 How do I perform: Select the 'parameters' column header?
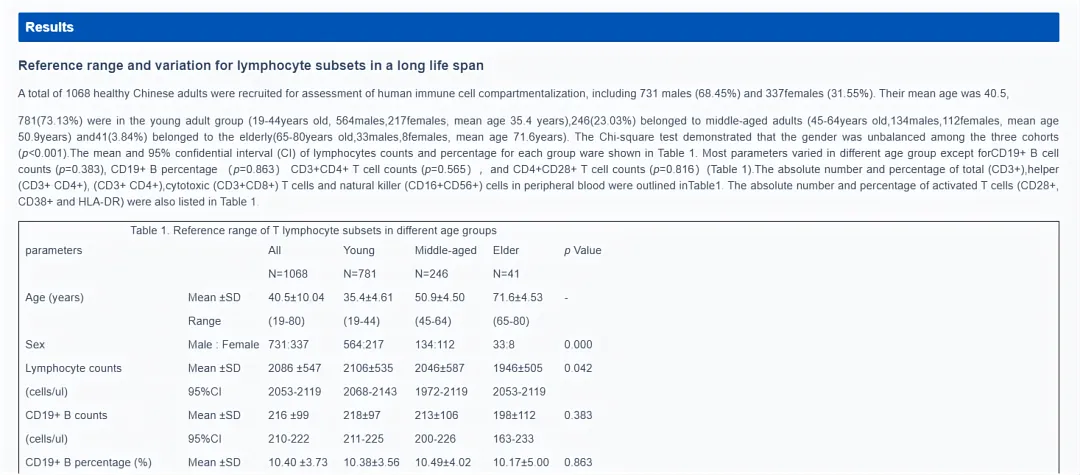(x=54, y=250)
